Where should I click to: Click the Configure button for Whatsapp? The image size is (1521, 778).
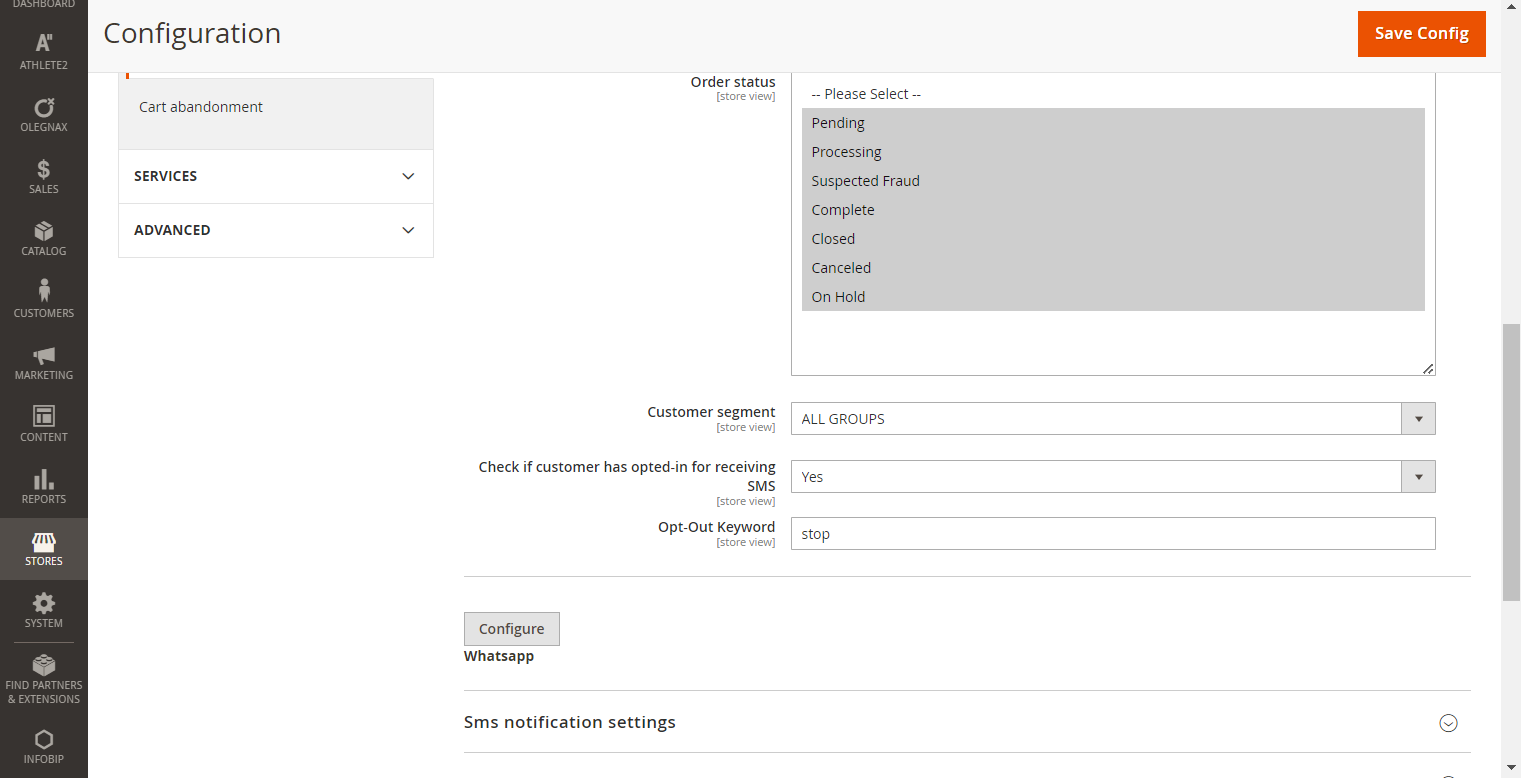pyautogui.click(x=511, y=629)
